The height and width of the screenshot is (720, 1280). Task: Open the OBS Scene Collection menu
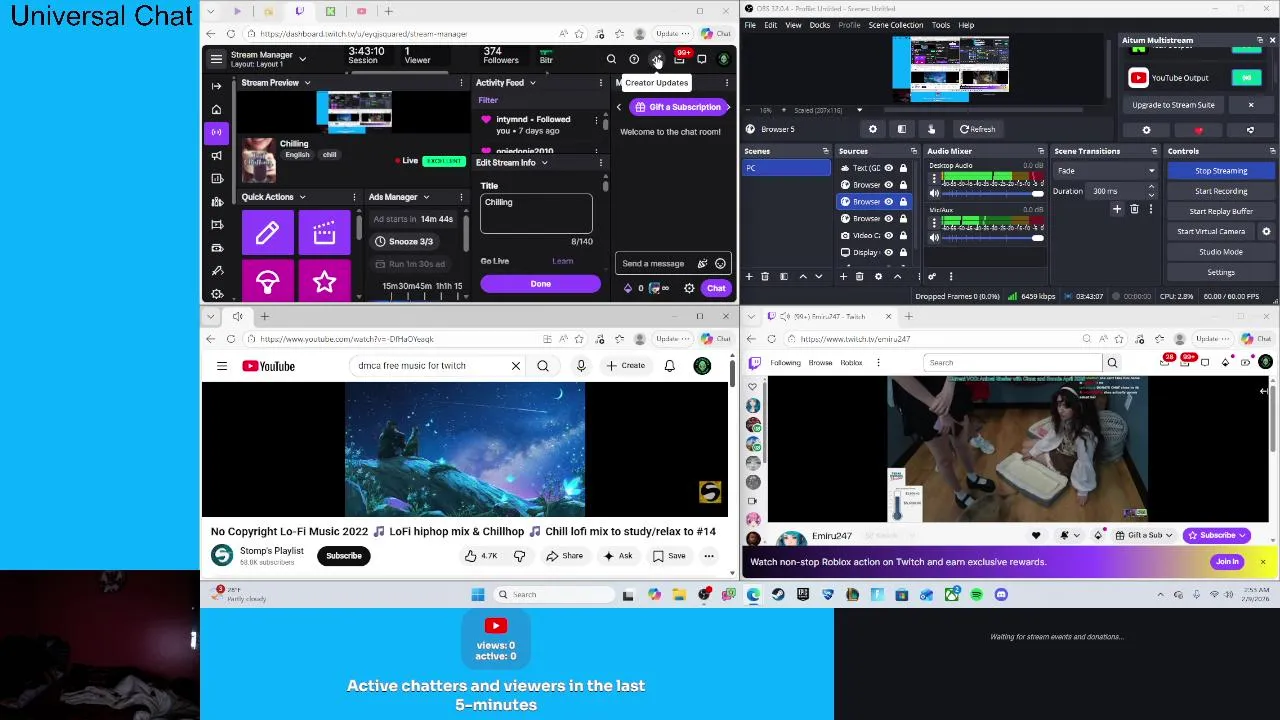[x=895, y=25]
